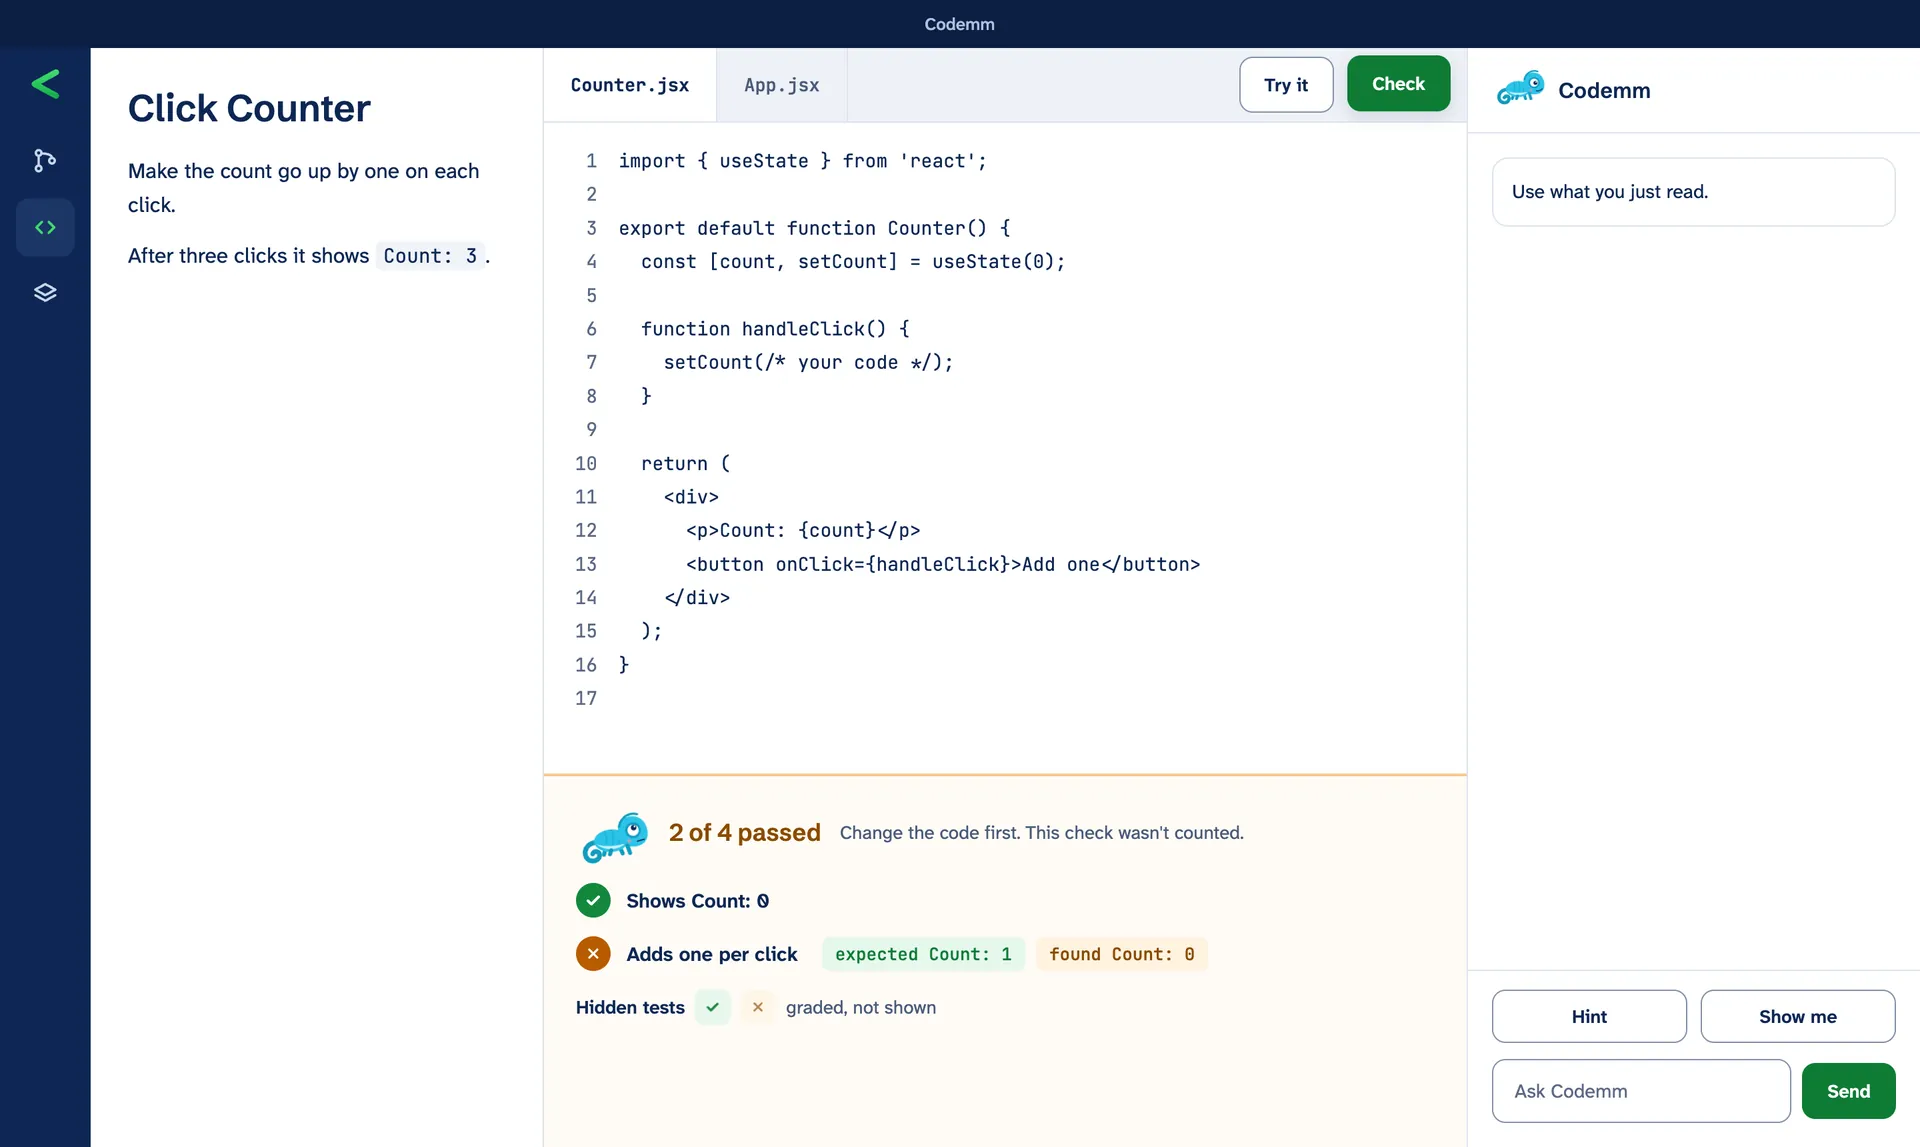Request a Hint from Codemm
This screenshot has width=1920, height=1147.
(1589, 1016)
